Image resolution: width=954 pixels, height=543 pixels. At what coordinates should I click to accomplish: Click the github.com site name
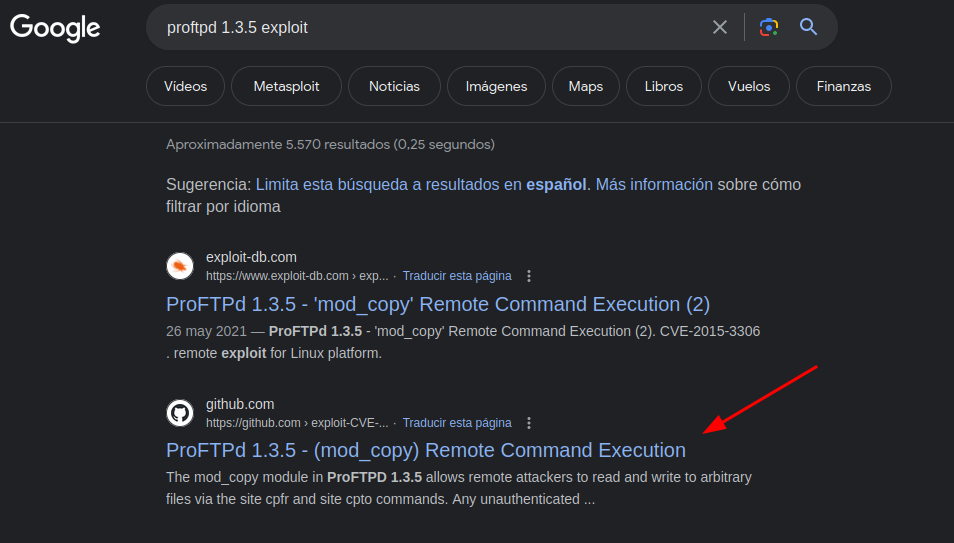click(240, 404)
